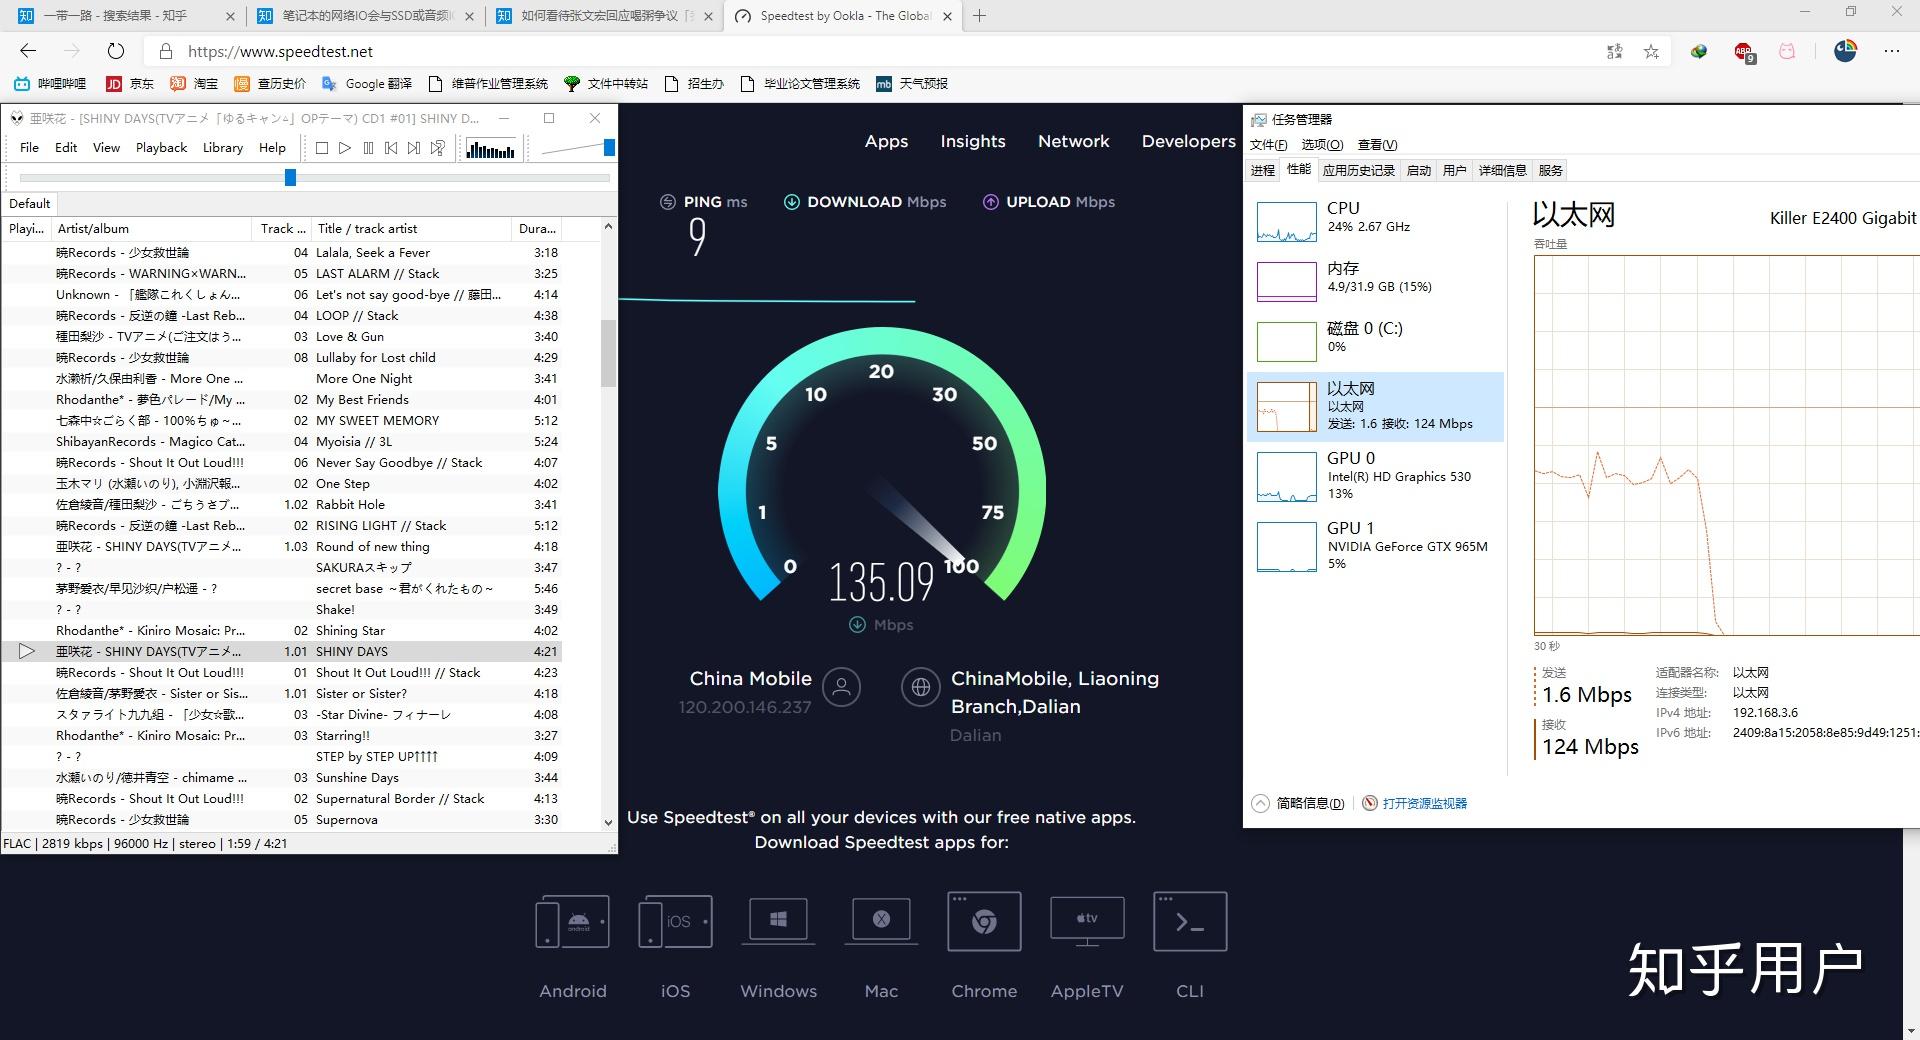Open a new browser tab
Screen dimensions: 1920x1040
pyautogui.click(x=979, y=15)
